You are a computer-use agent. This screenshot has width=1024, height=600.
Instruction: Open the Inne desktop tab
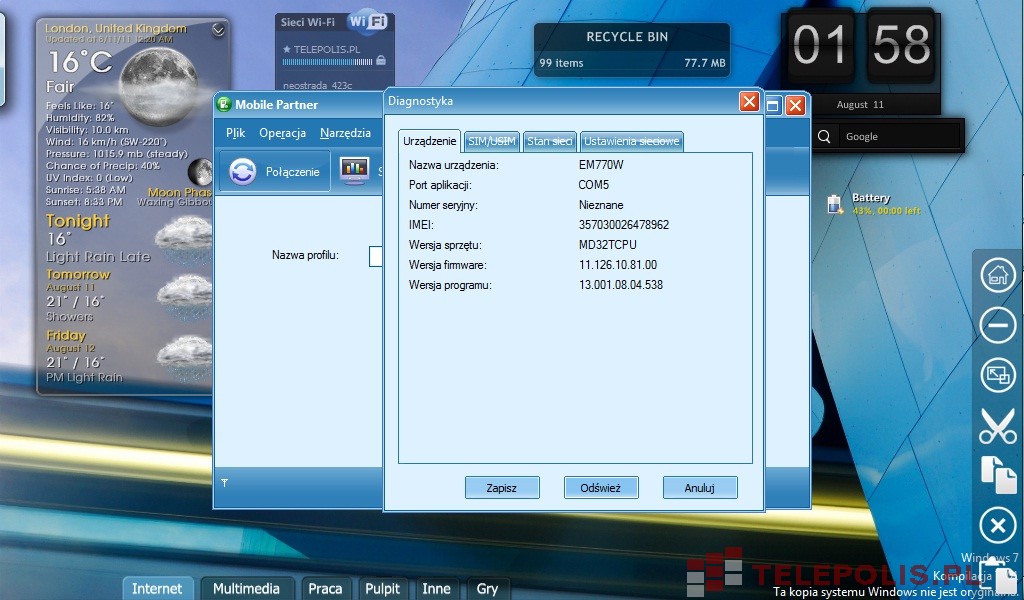436,588
